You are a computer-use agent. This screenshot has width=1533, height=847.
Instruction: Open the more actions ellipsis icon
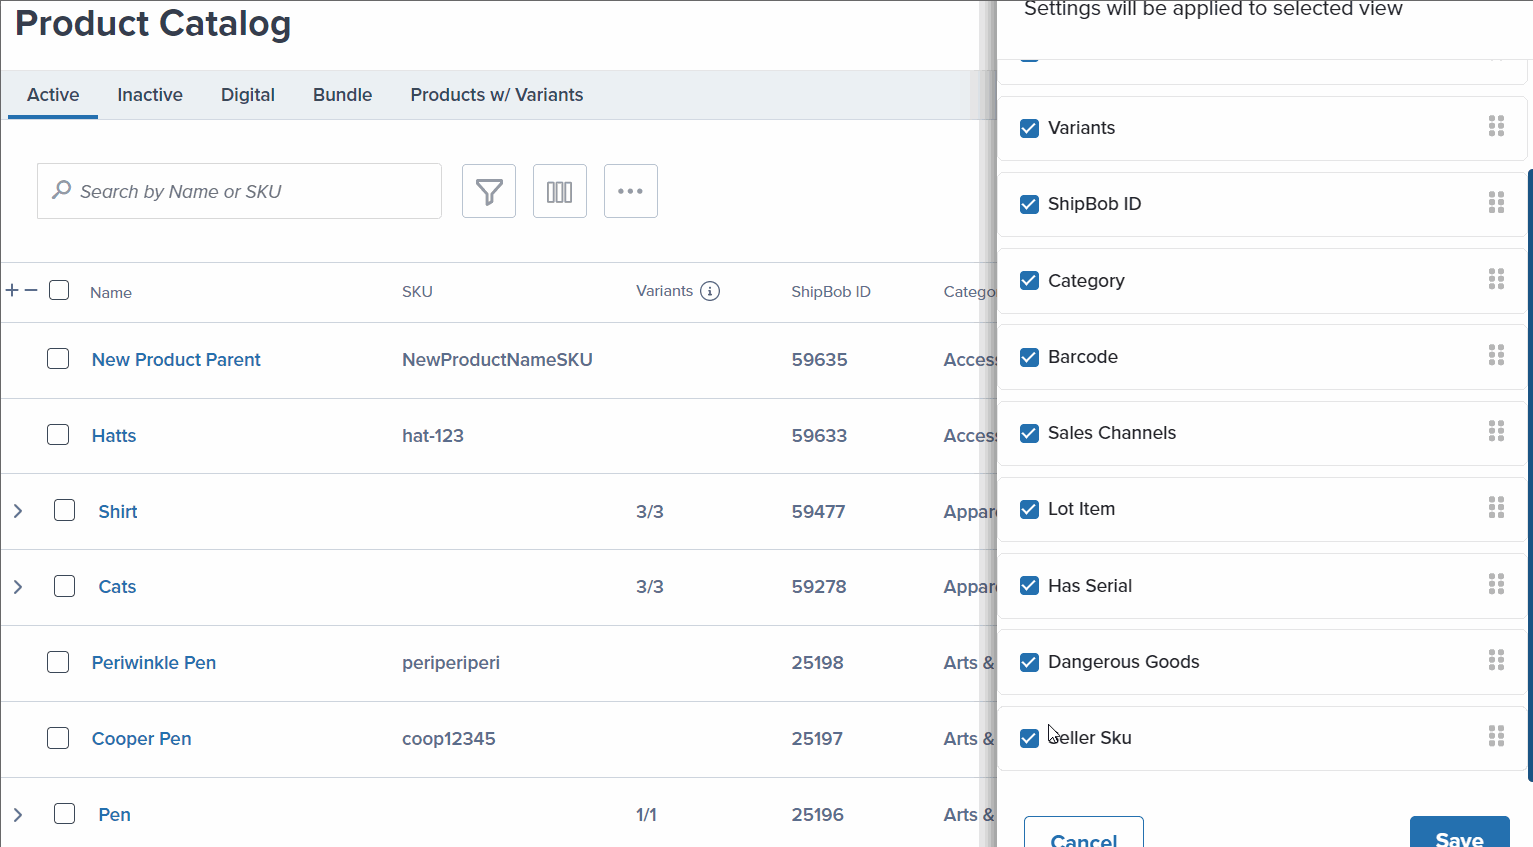[x=630, y=190]
